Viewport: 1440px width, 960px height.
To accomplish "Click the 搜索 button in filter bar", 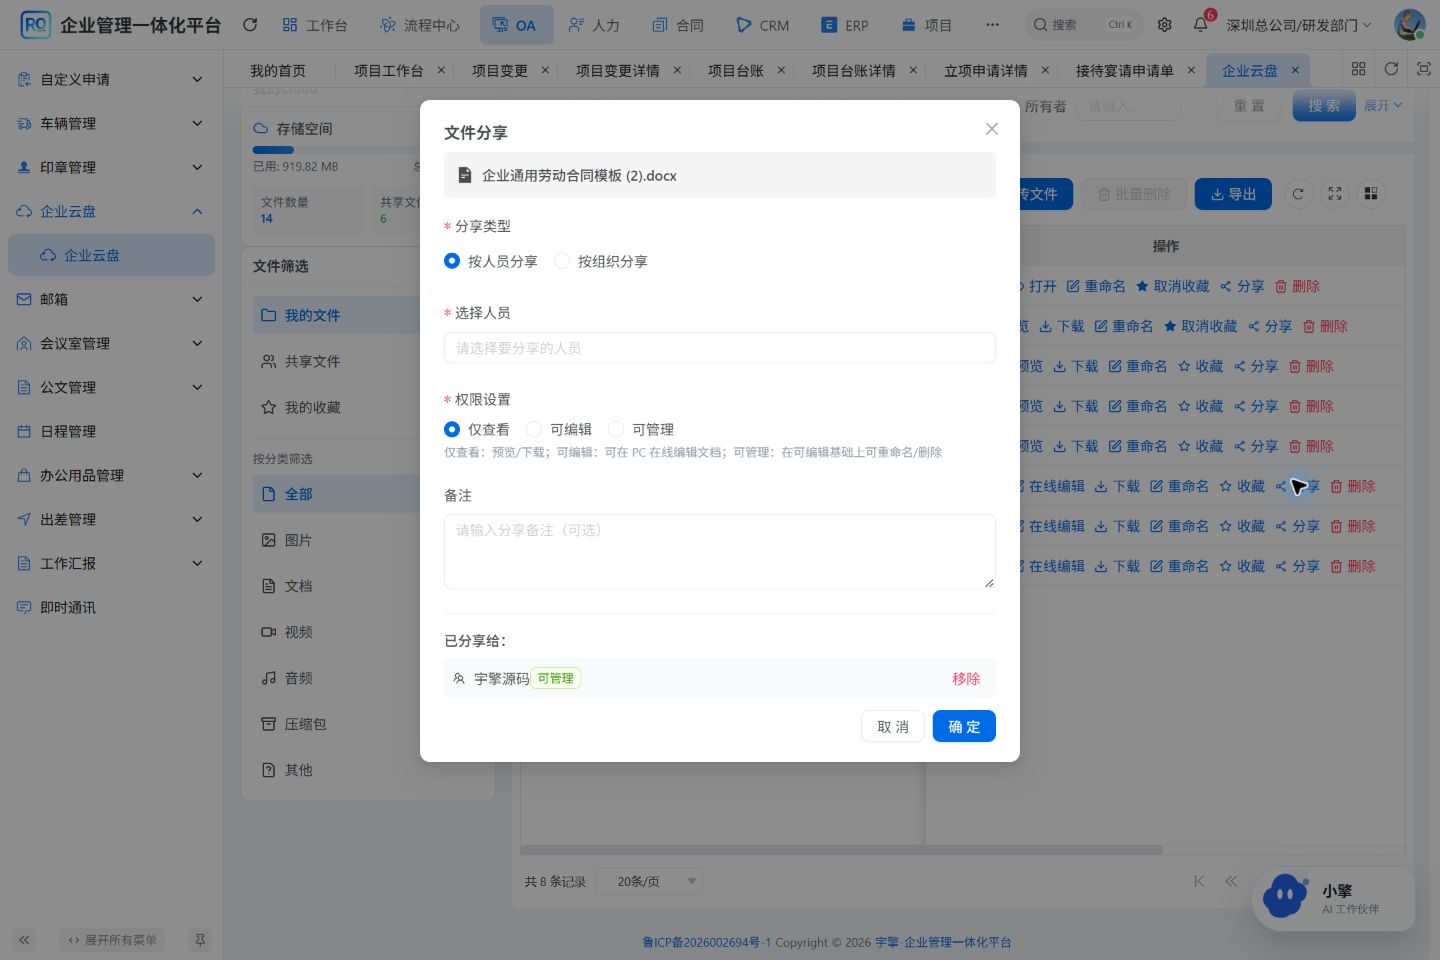I will point(1324,105).
